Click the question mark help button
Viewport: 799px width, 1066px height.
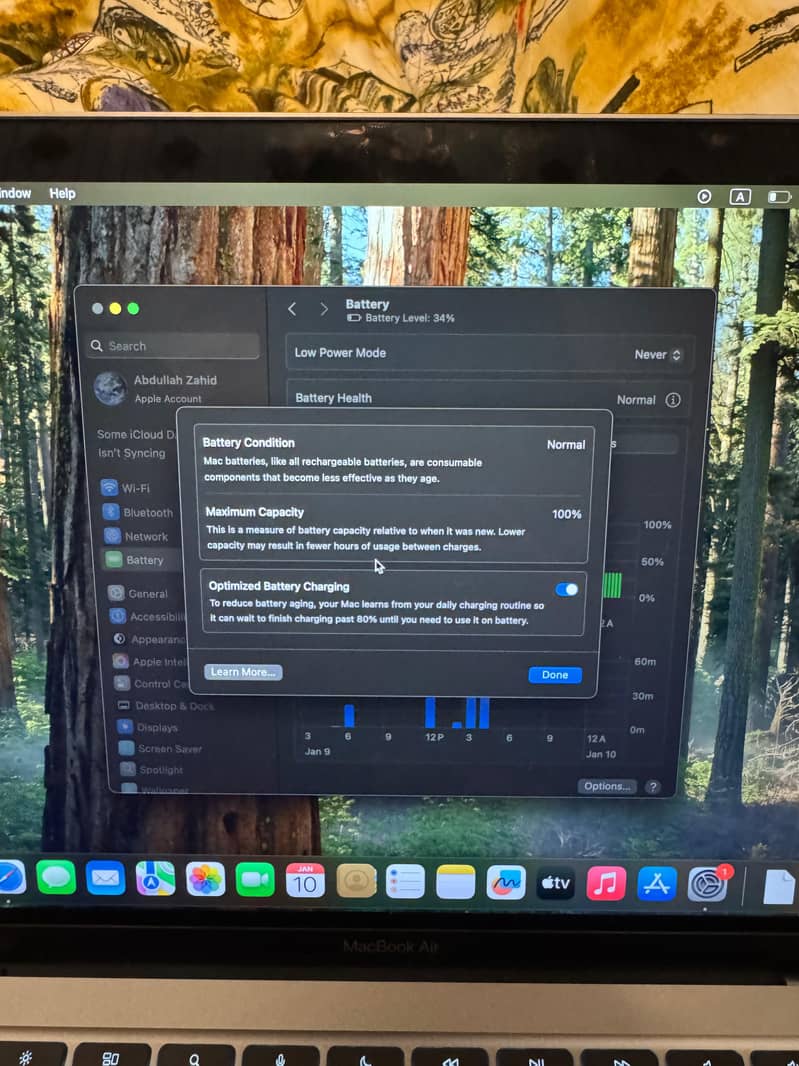coord(653,787)
